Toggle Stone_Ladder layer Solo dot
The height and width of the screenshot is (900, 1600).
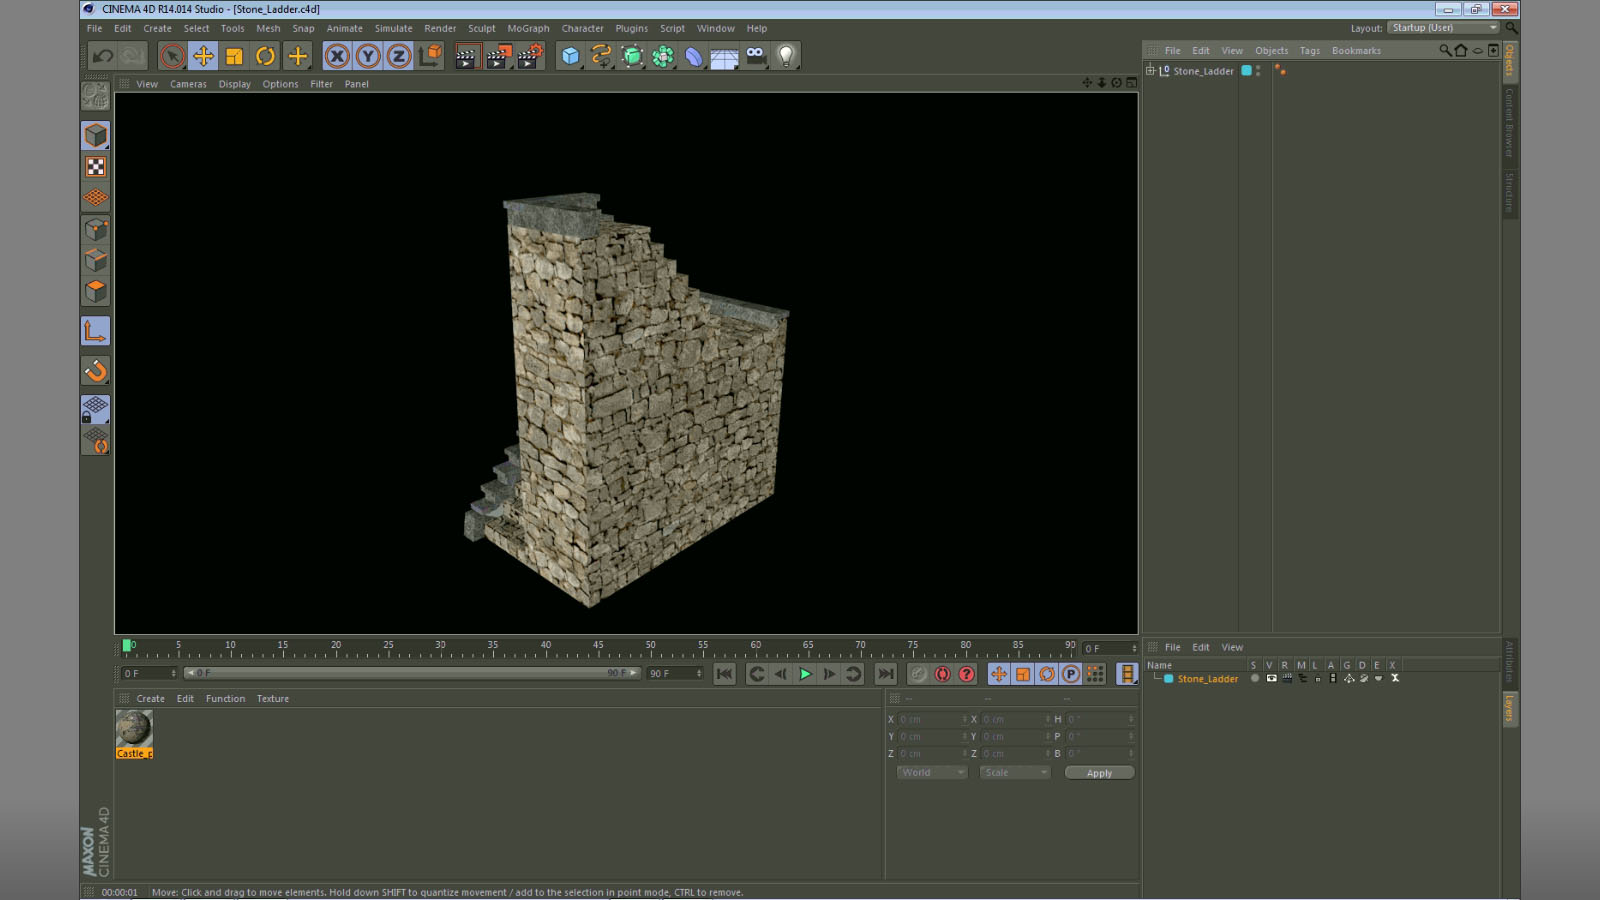1255,679
